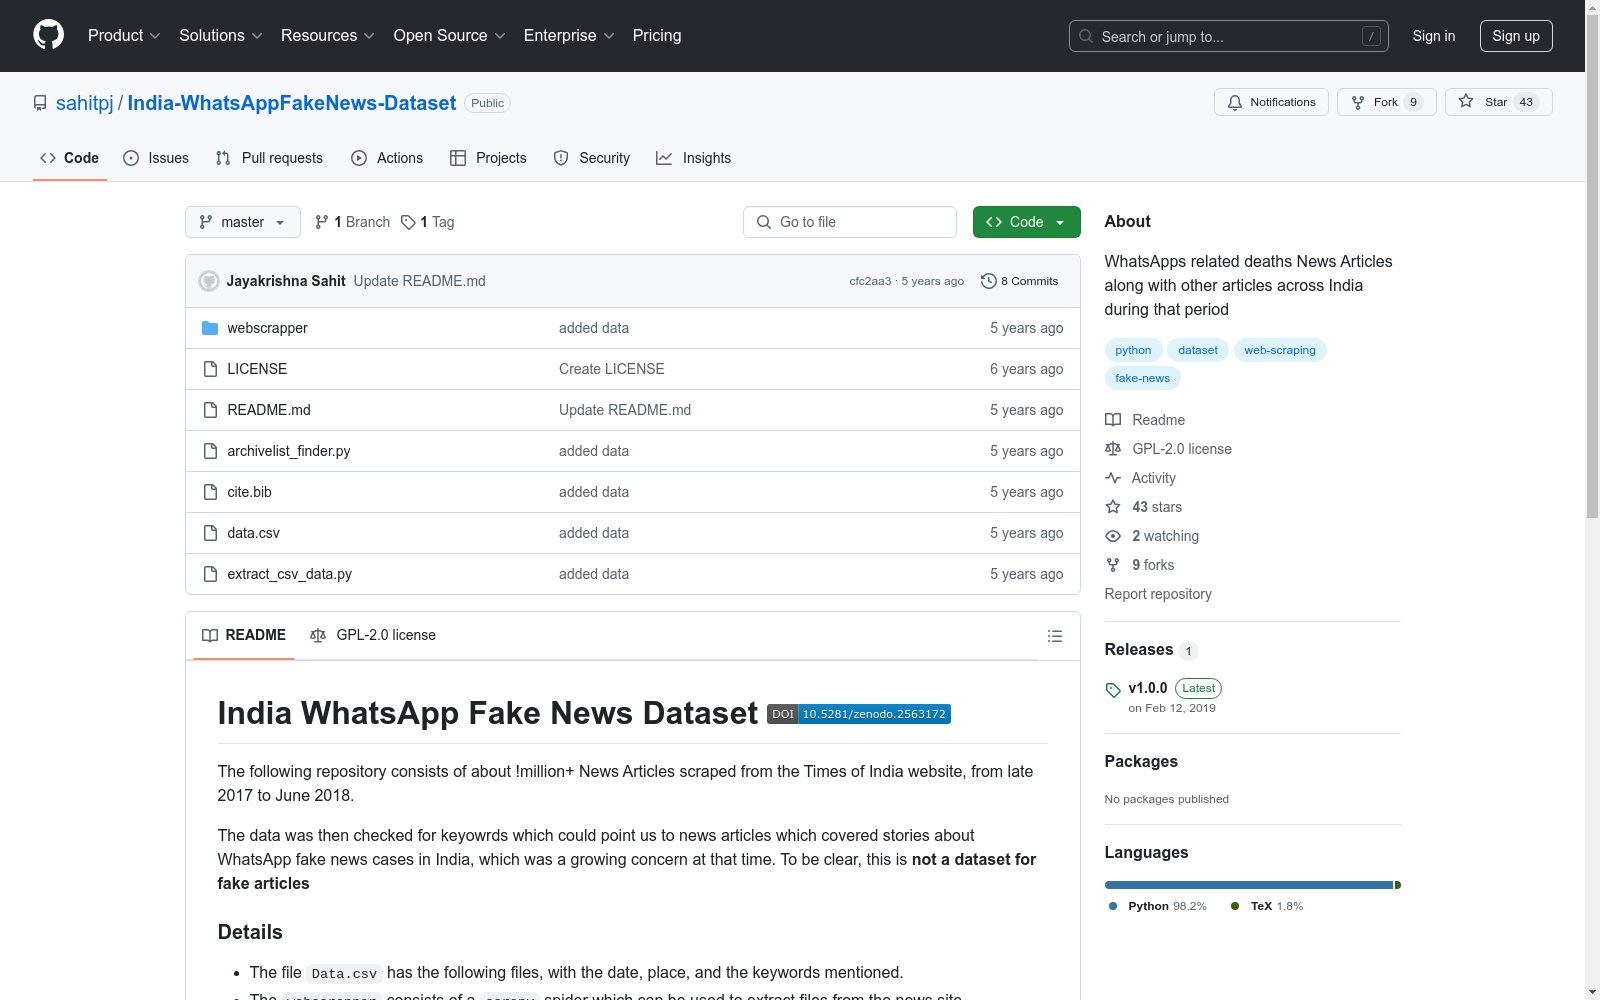Open the README outline list icon
The height and width of the screenshot is (1000, 1600).
click(1054, 636)
